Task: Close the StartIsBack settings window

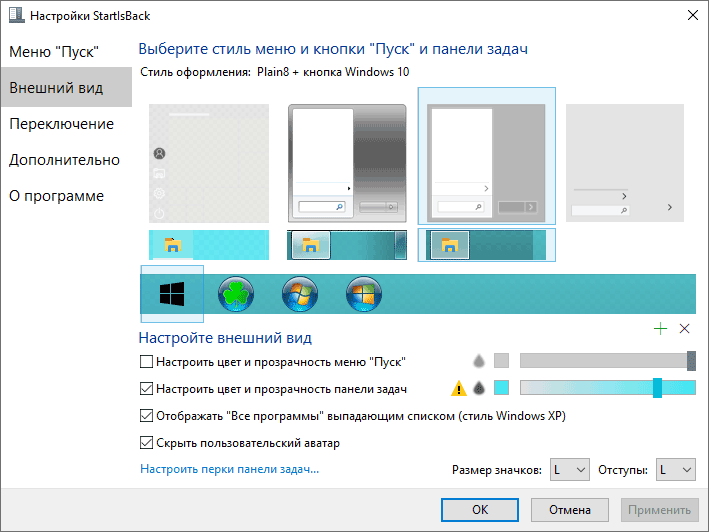Action: pos(693,15)
